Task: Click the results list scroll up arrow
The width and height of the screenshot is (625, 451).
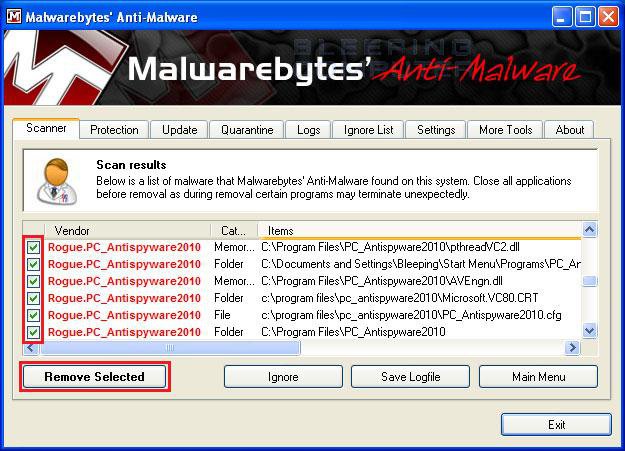Action: click(590, 229)
